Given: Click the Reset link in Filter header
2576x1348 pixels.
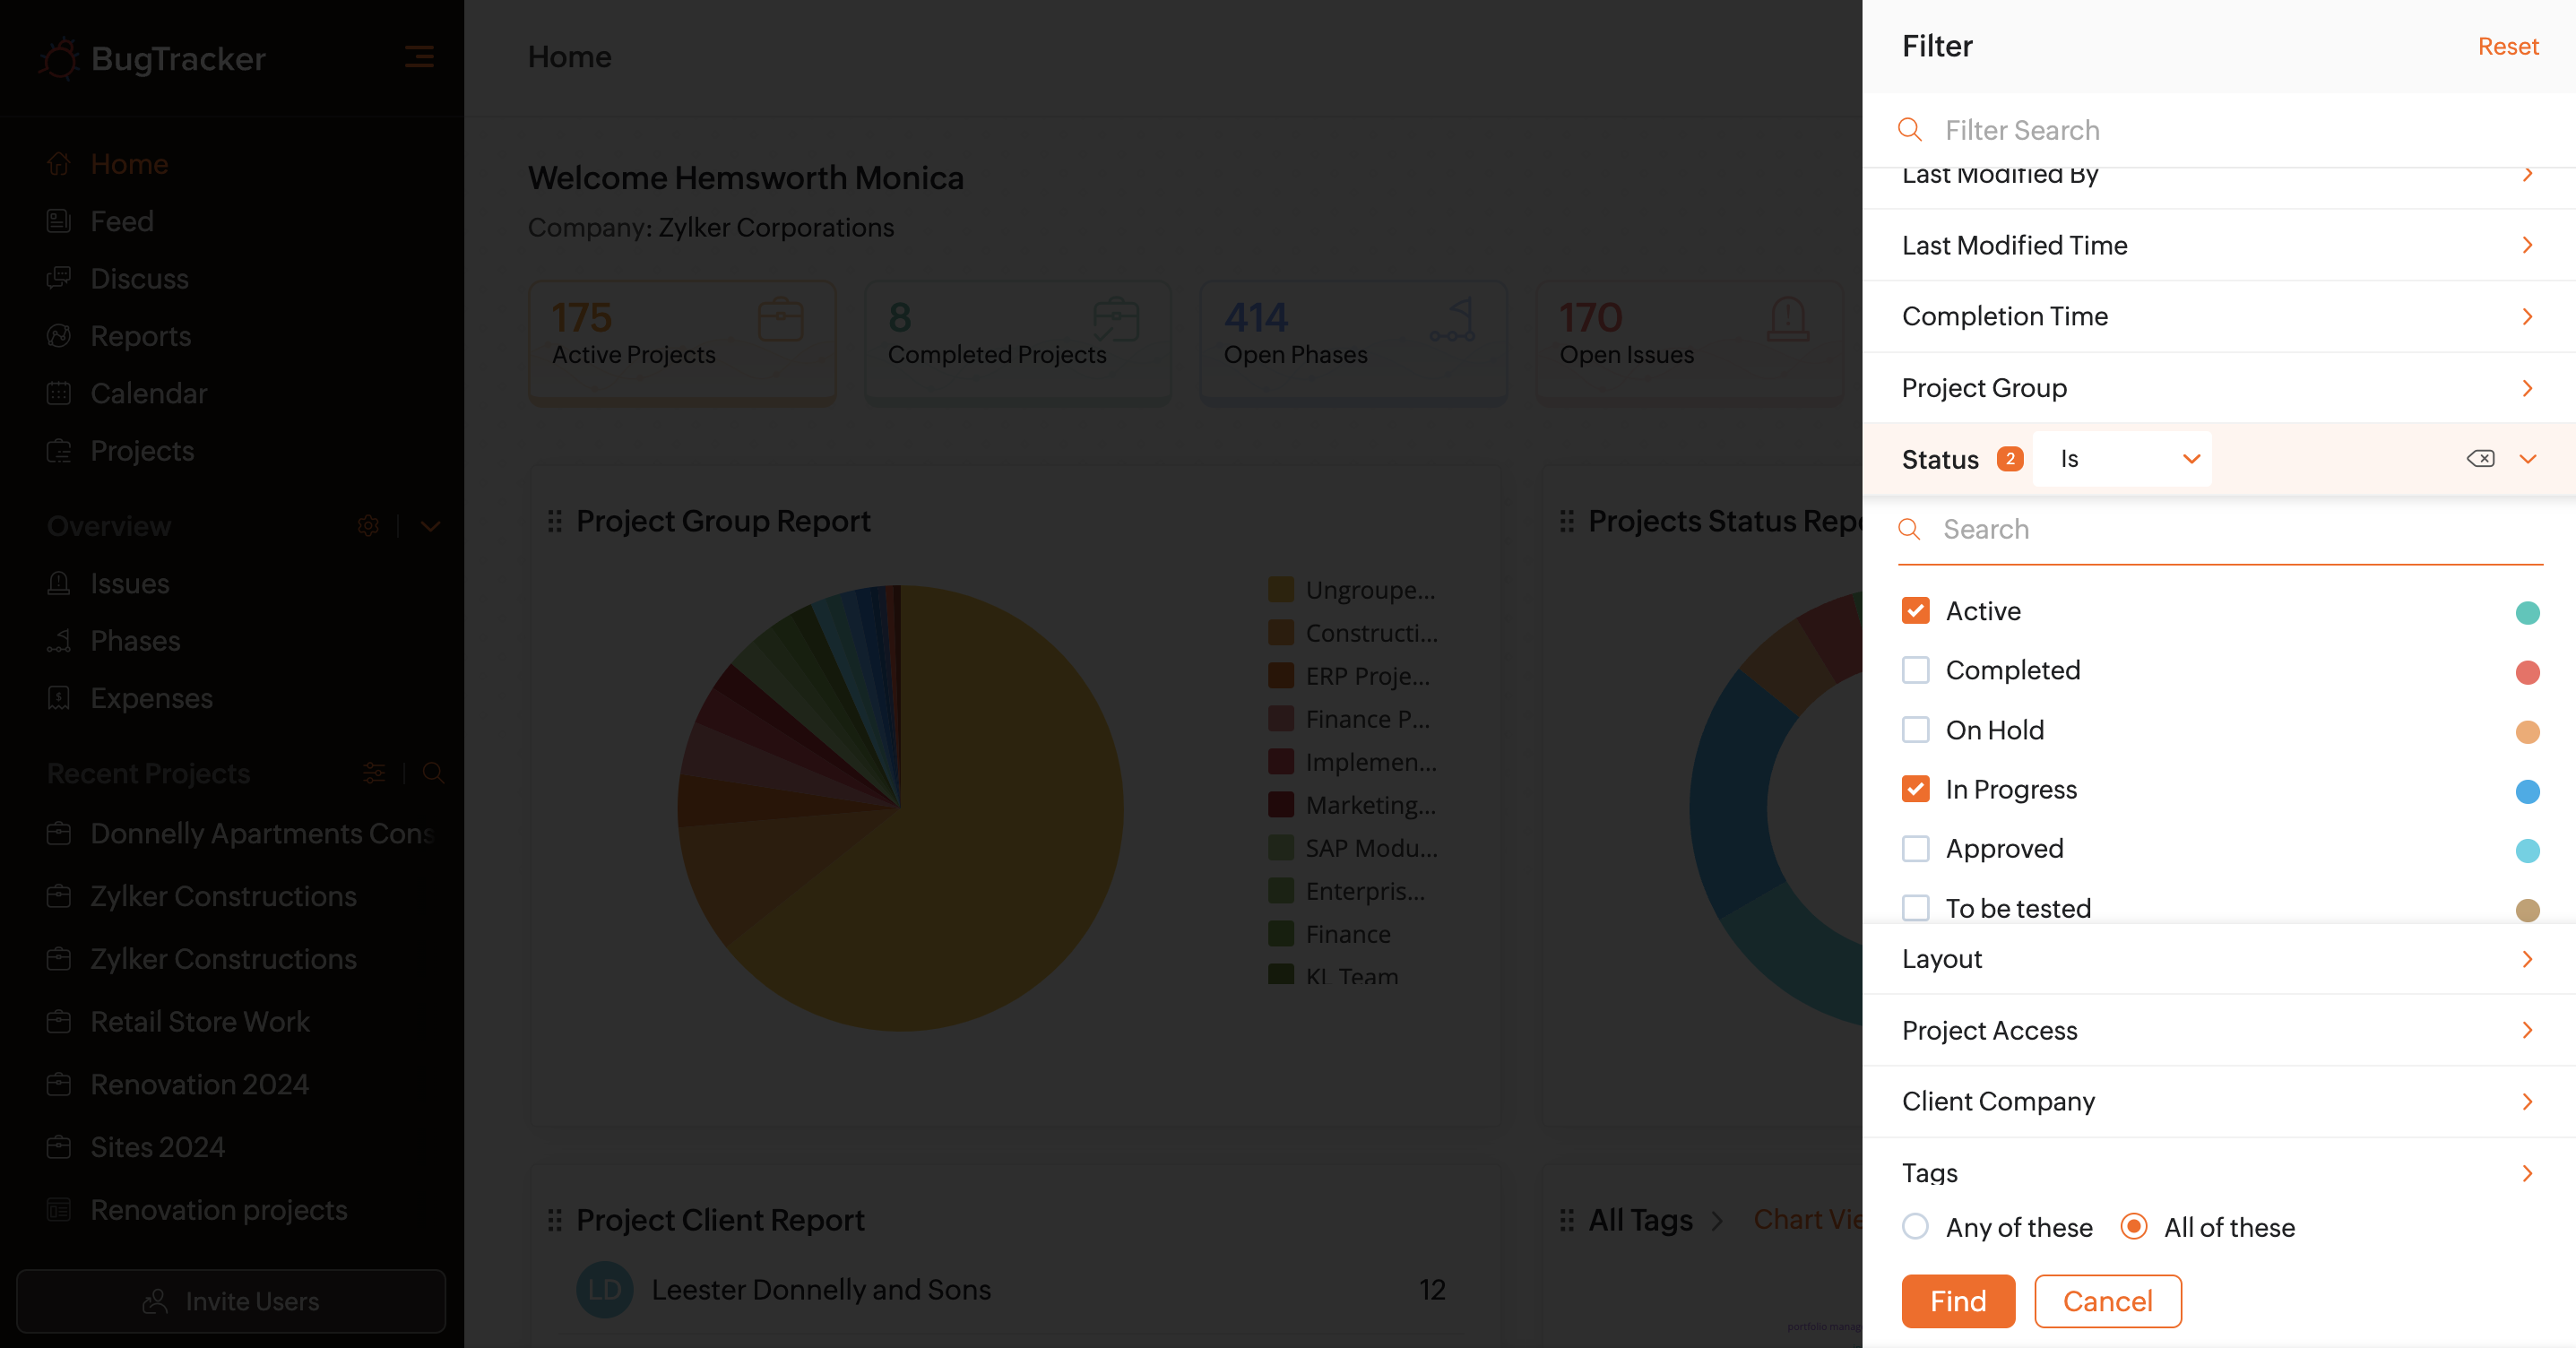Looking at the screenshot, I should tap(2507, 47).
